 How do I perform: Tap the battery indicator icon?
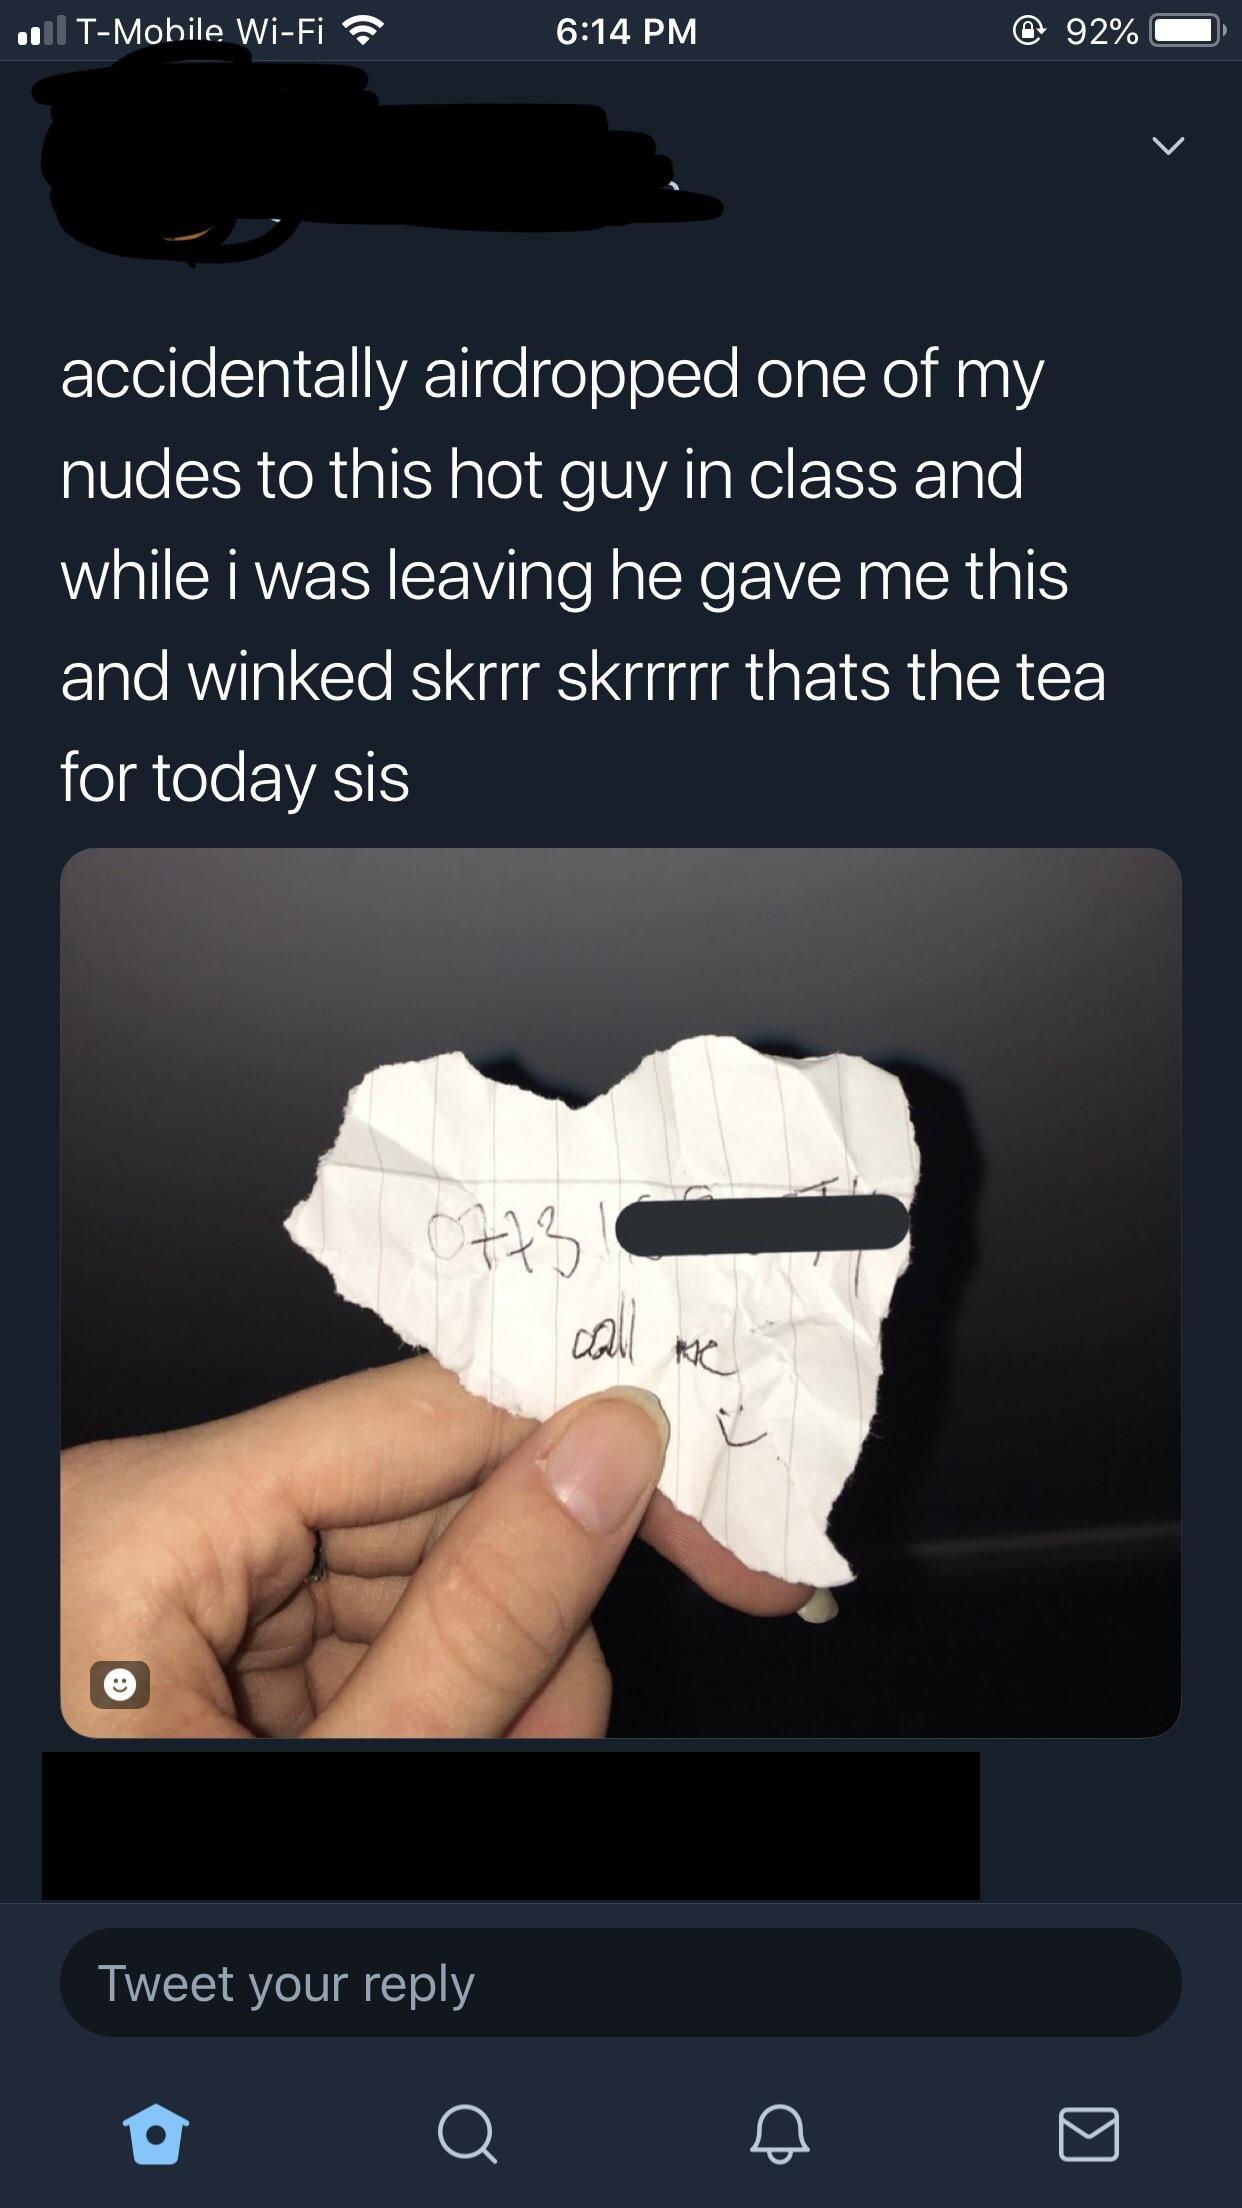point(1188,31)
